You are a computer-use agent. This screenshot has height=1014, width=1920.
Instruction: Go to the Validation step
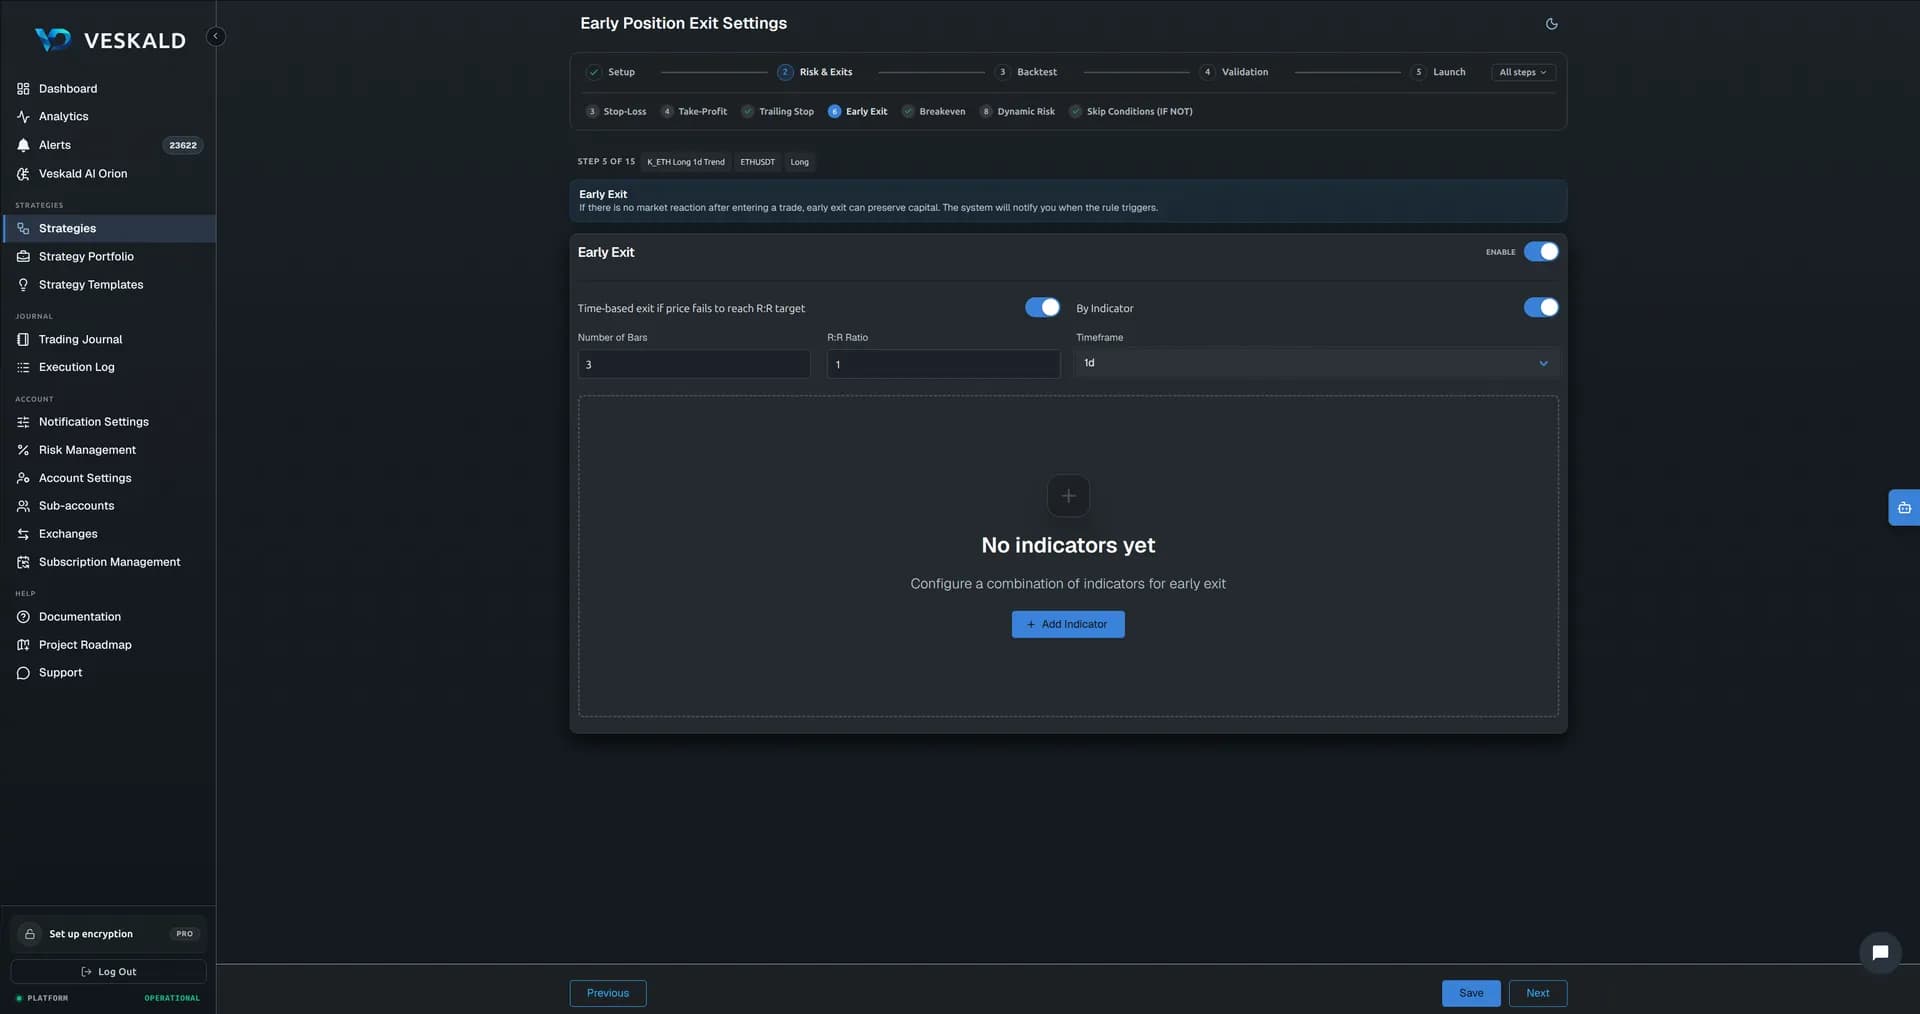click(x=1234, y=72)
